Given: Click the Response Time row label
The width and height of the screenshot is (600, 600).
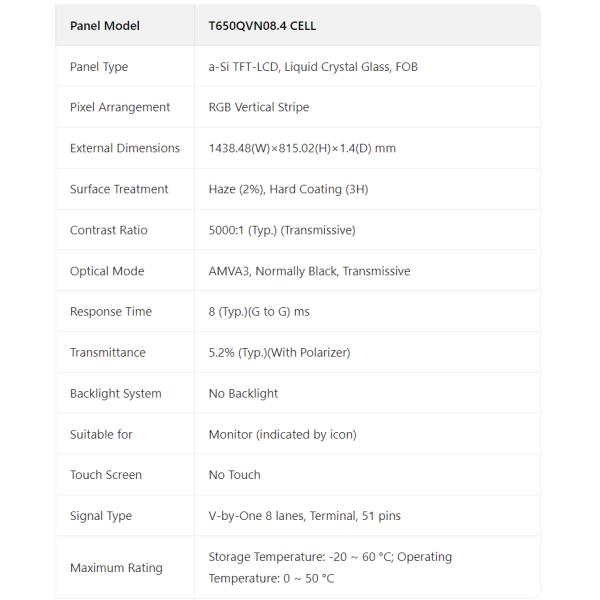Looking at the screenshot, I should (111, 312).
